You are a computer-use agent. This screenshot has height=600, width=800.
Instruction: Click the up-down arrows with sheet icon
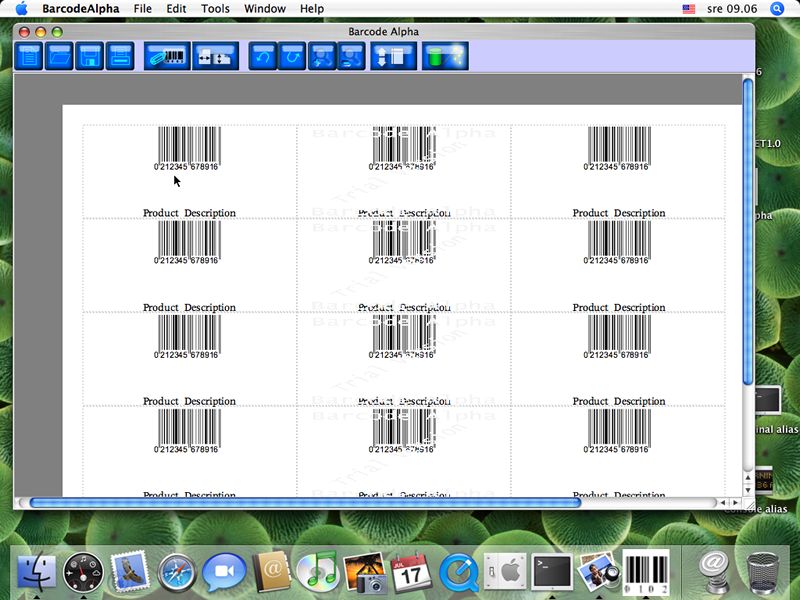(x=393, y=56)
